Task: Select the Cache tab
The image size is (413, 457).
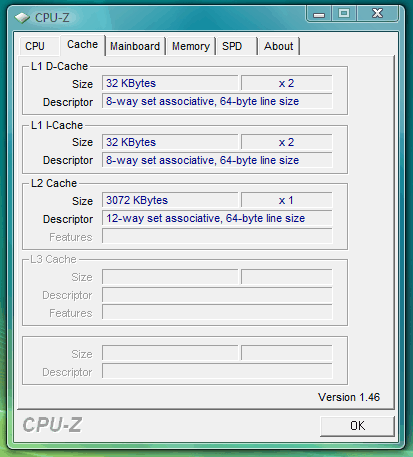Action: pos(82,45)
